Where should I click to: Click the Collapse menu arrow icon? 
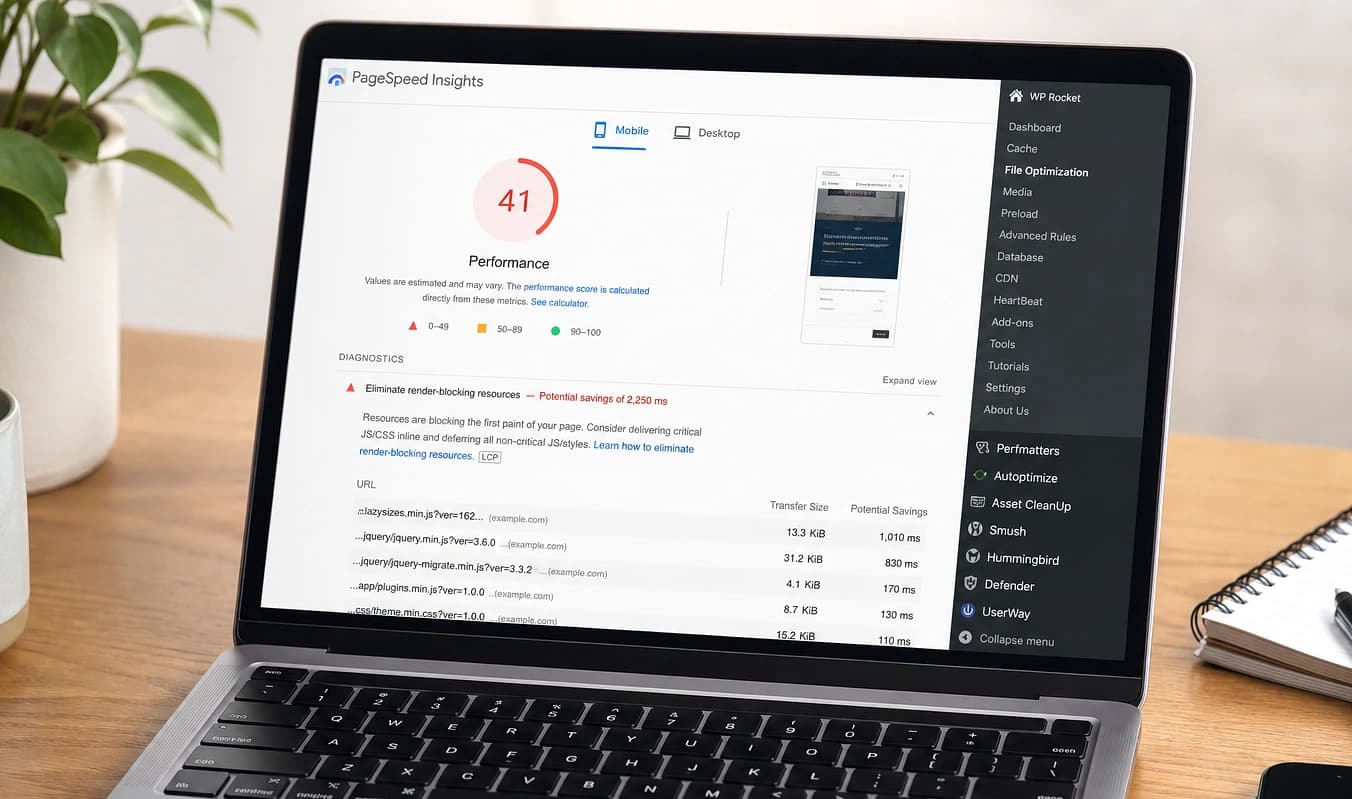[x=965, y=638]
